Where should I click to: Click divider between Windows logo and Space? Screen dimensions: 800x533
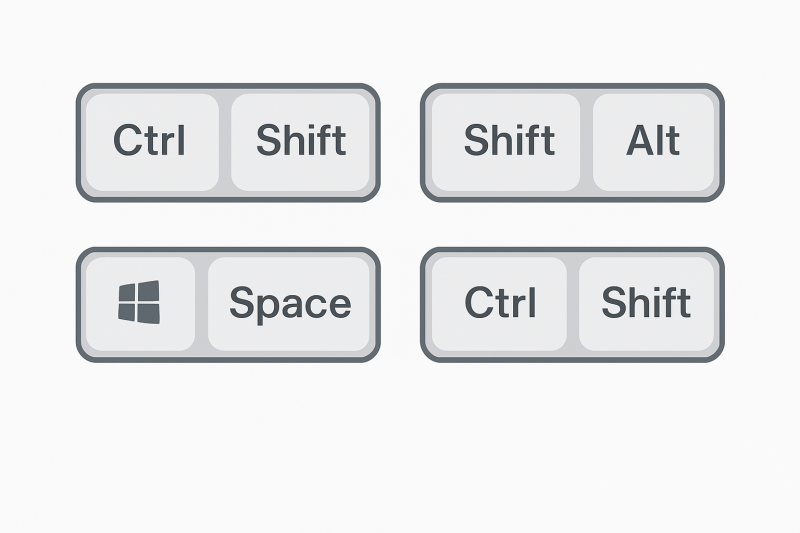[x=202, y=304]
